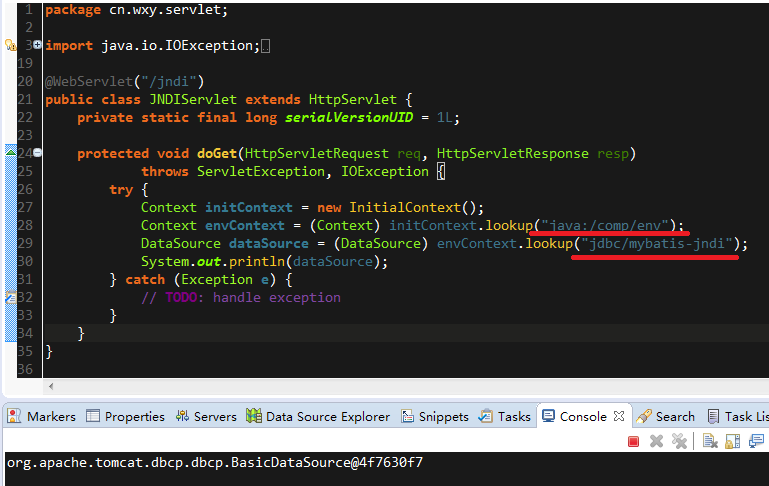Viewport: 769px width, 486px height.
Task: Switch to the Tasks tab
Action: tap(505, 416)
